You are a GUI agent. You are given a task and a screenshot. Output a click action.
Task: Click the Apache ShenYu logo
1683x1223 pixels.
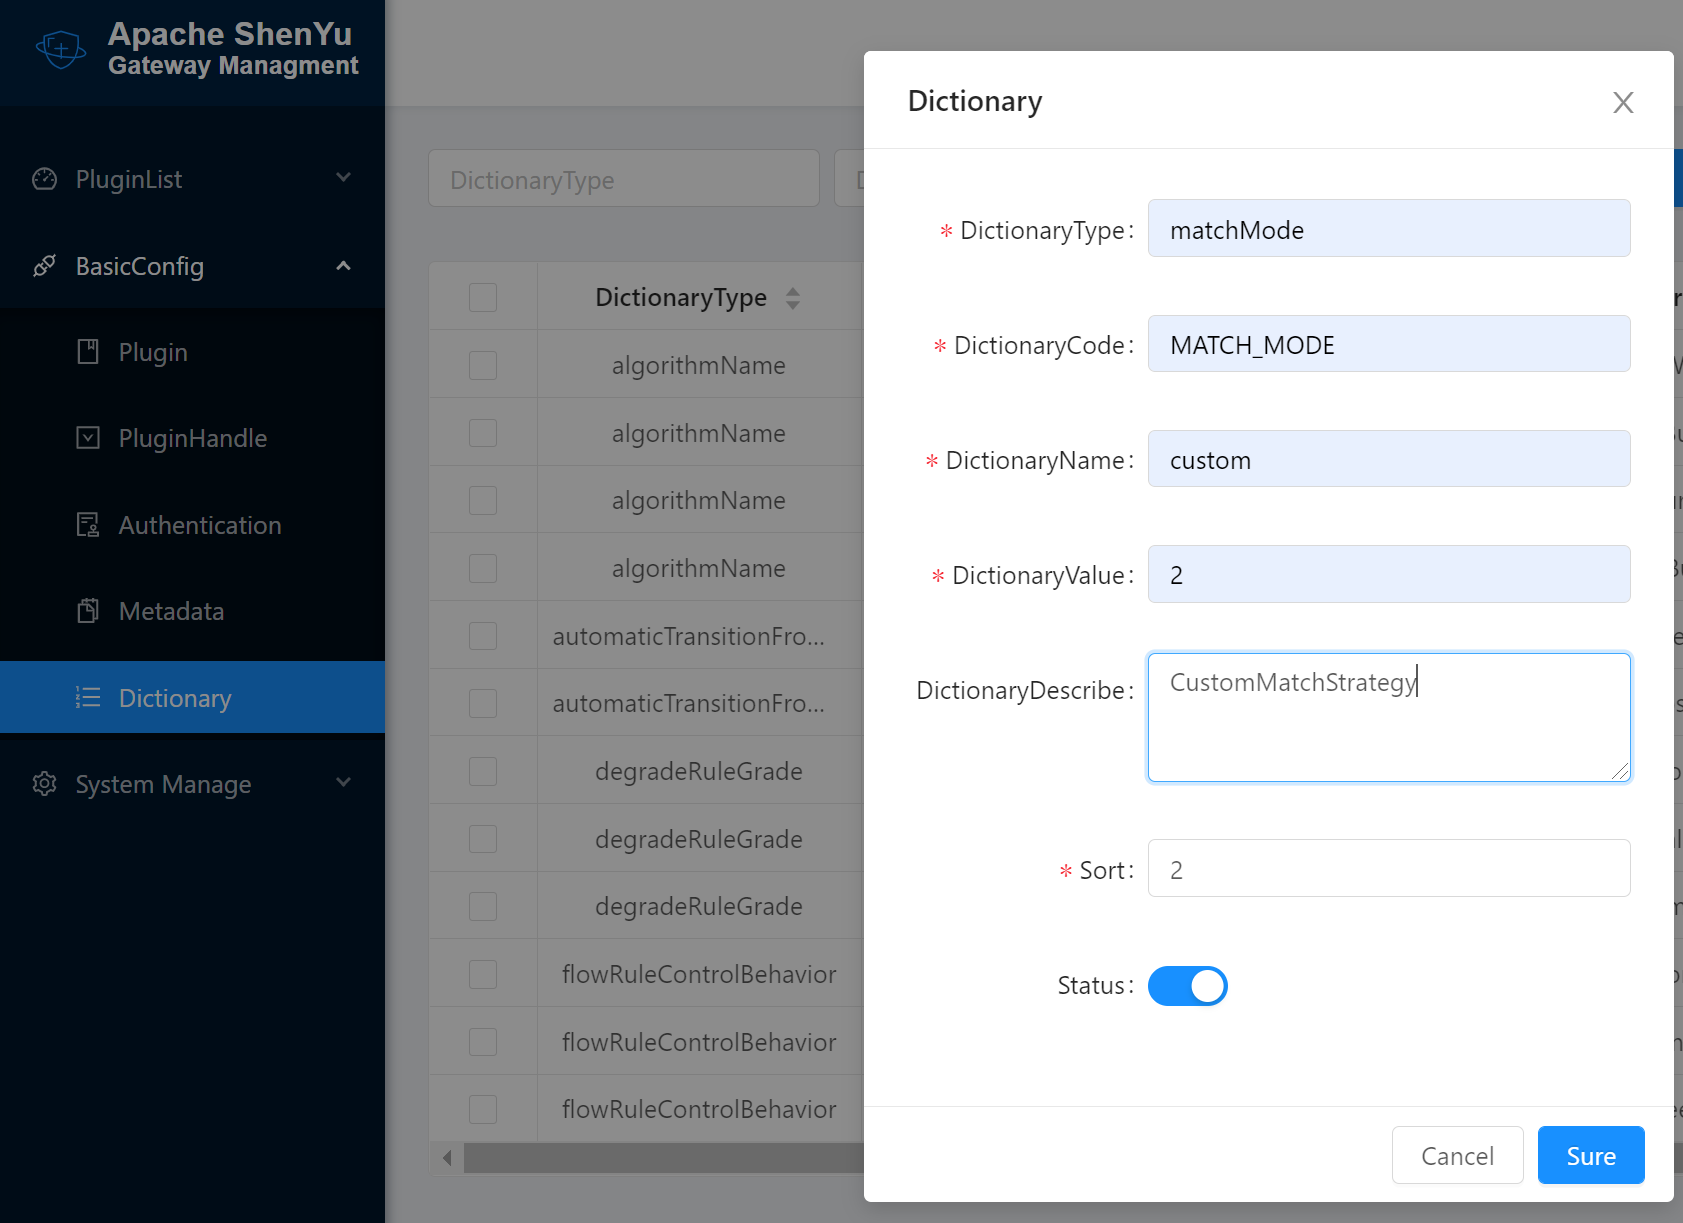(x=60, y=48)
